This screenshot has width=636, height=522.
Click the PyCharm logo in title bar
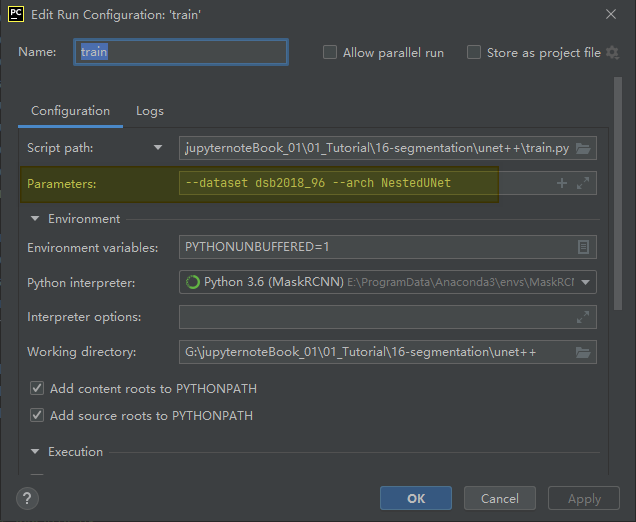(x=16, y=14)
